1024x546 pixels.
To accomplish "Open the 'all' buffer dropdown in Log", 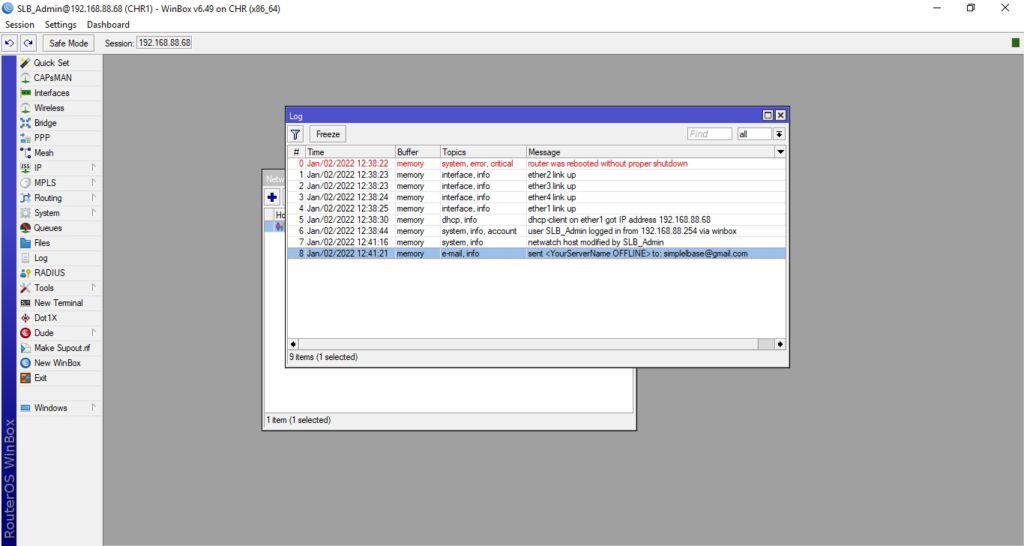I will [x=778, y=134].
